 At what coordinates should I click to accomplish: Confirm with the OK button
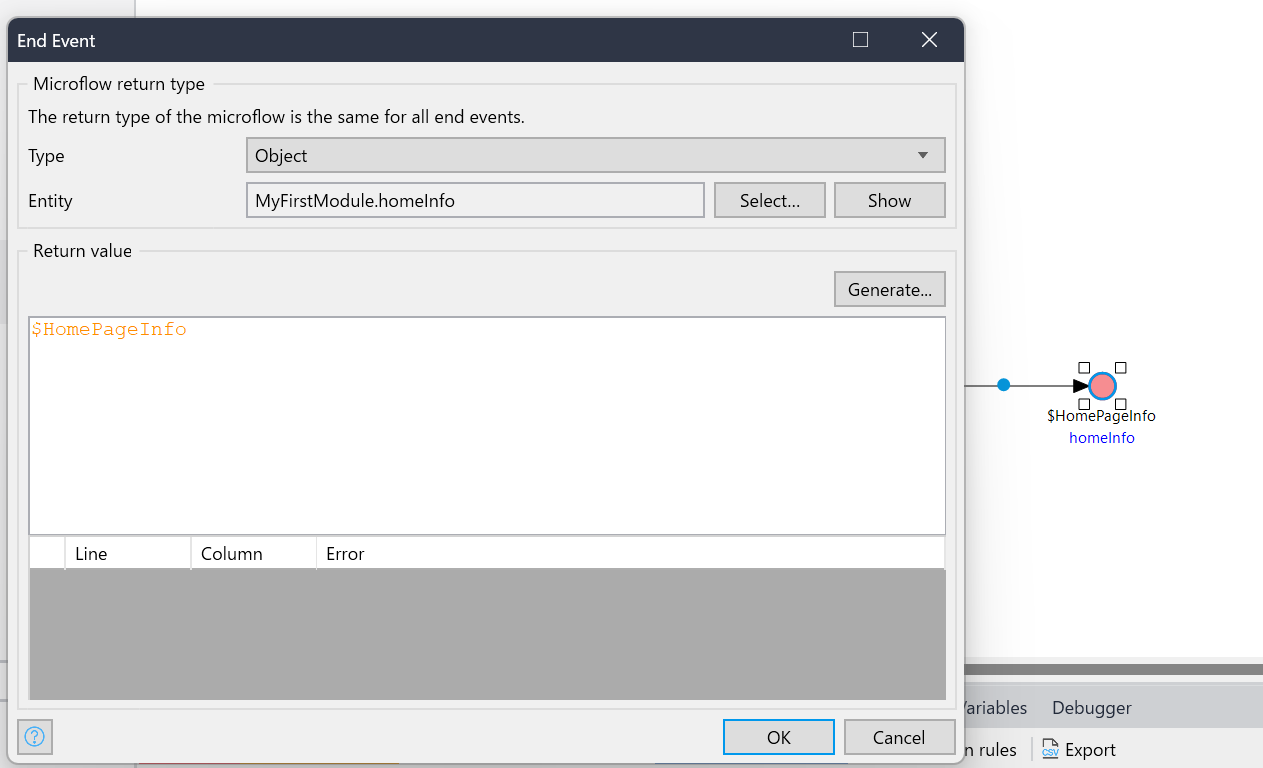coord(778,737)
